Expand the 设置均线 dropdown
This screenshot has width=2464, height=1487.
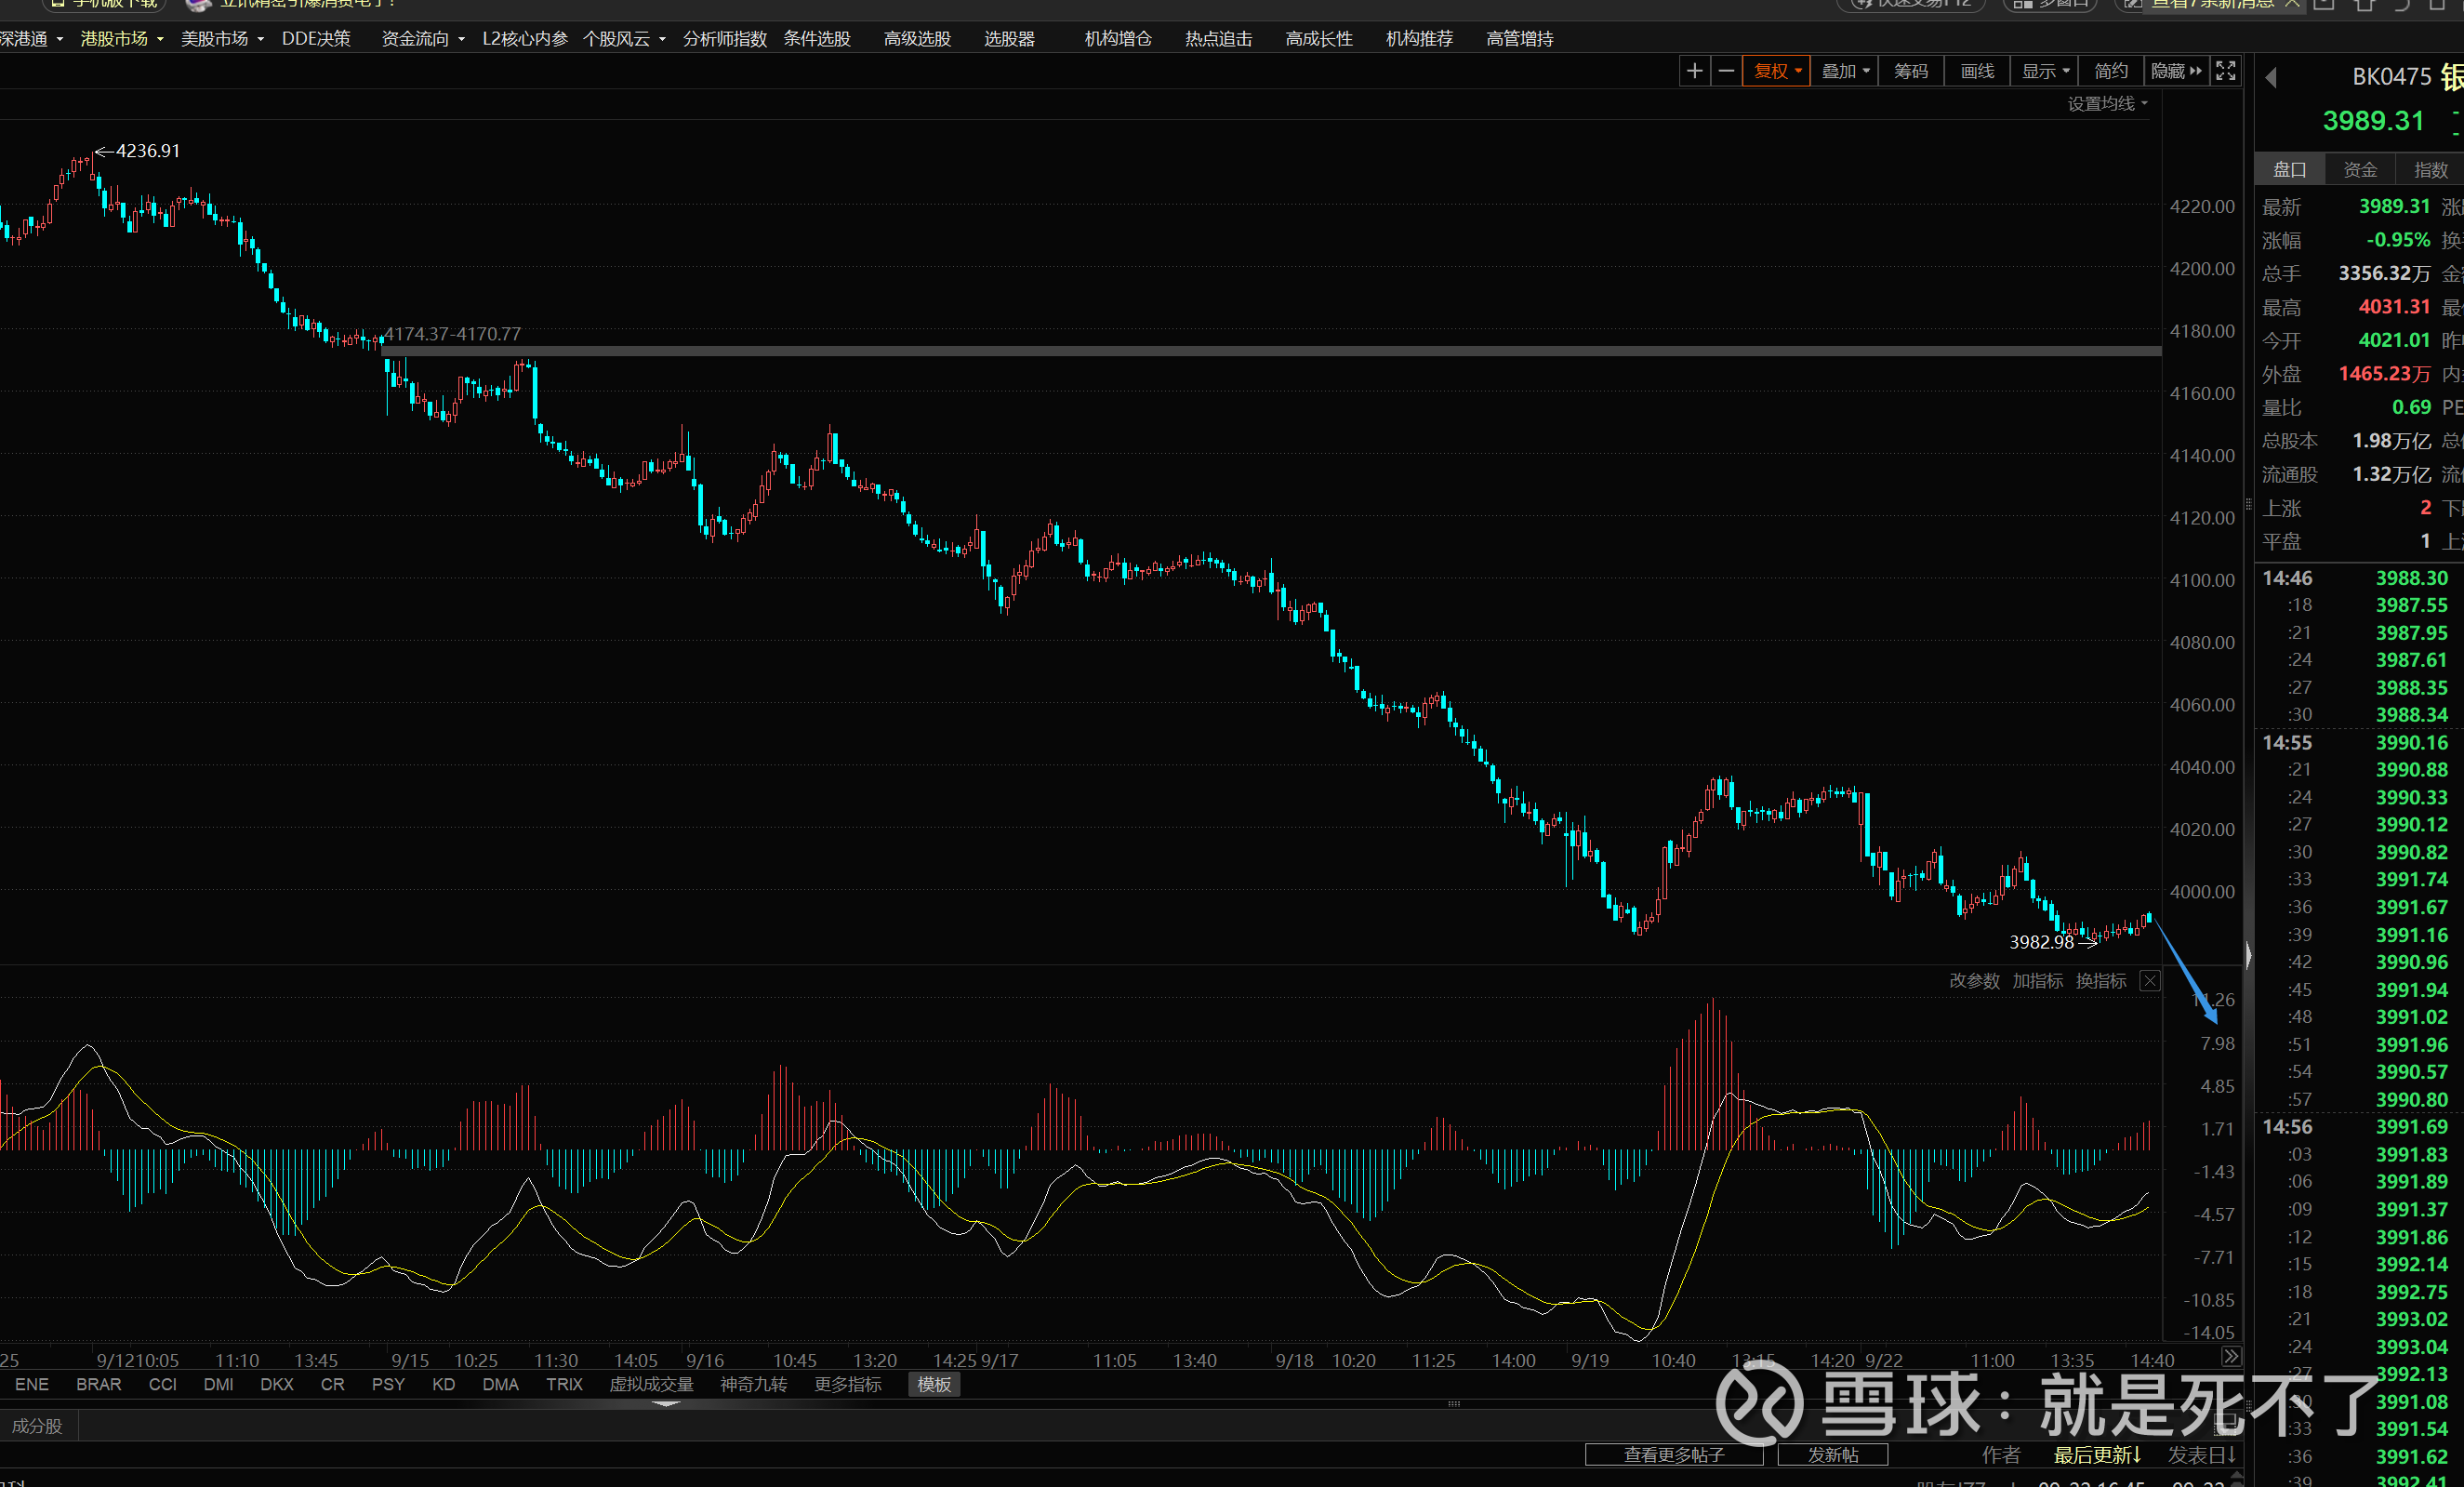(x=2106, y=104)
